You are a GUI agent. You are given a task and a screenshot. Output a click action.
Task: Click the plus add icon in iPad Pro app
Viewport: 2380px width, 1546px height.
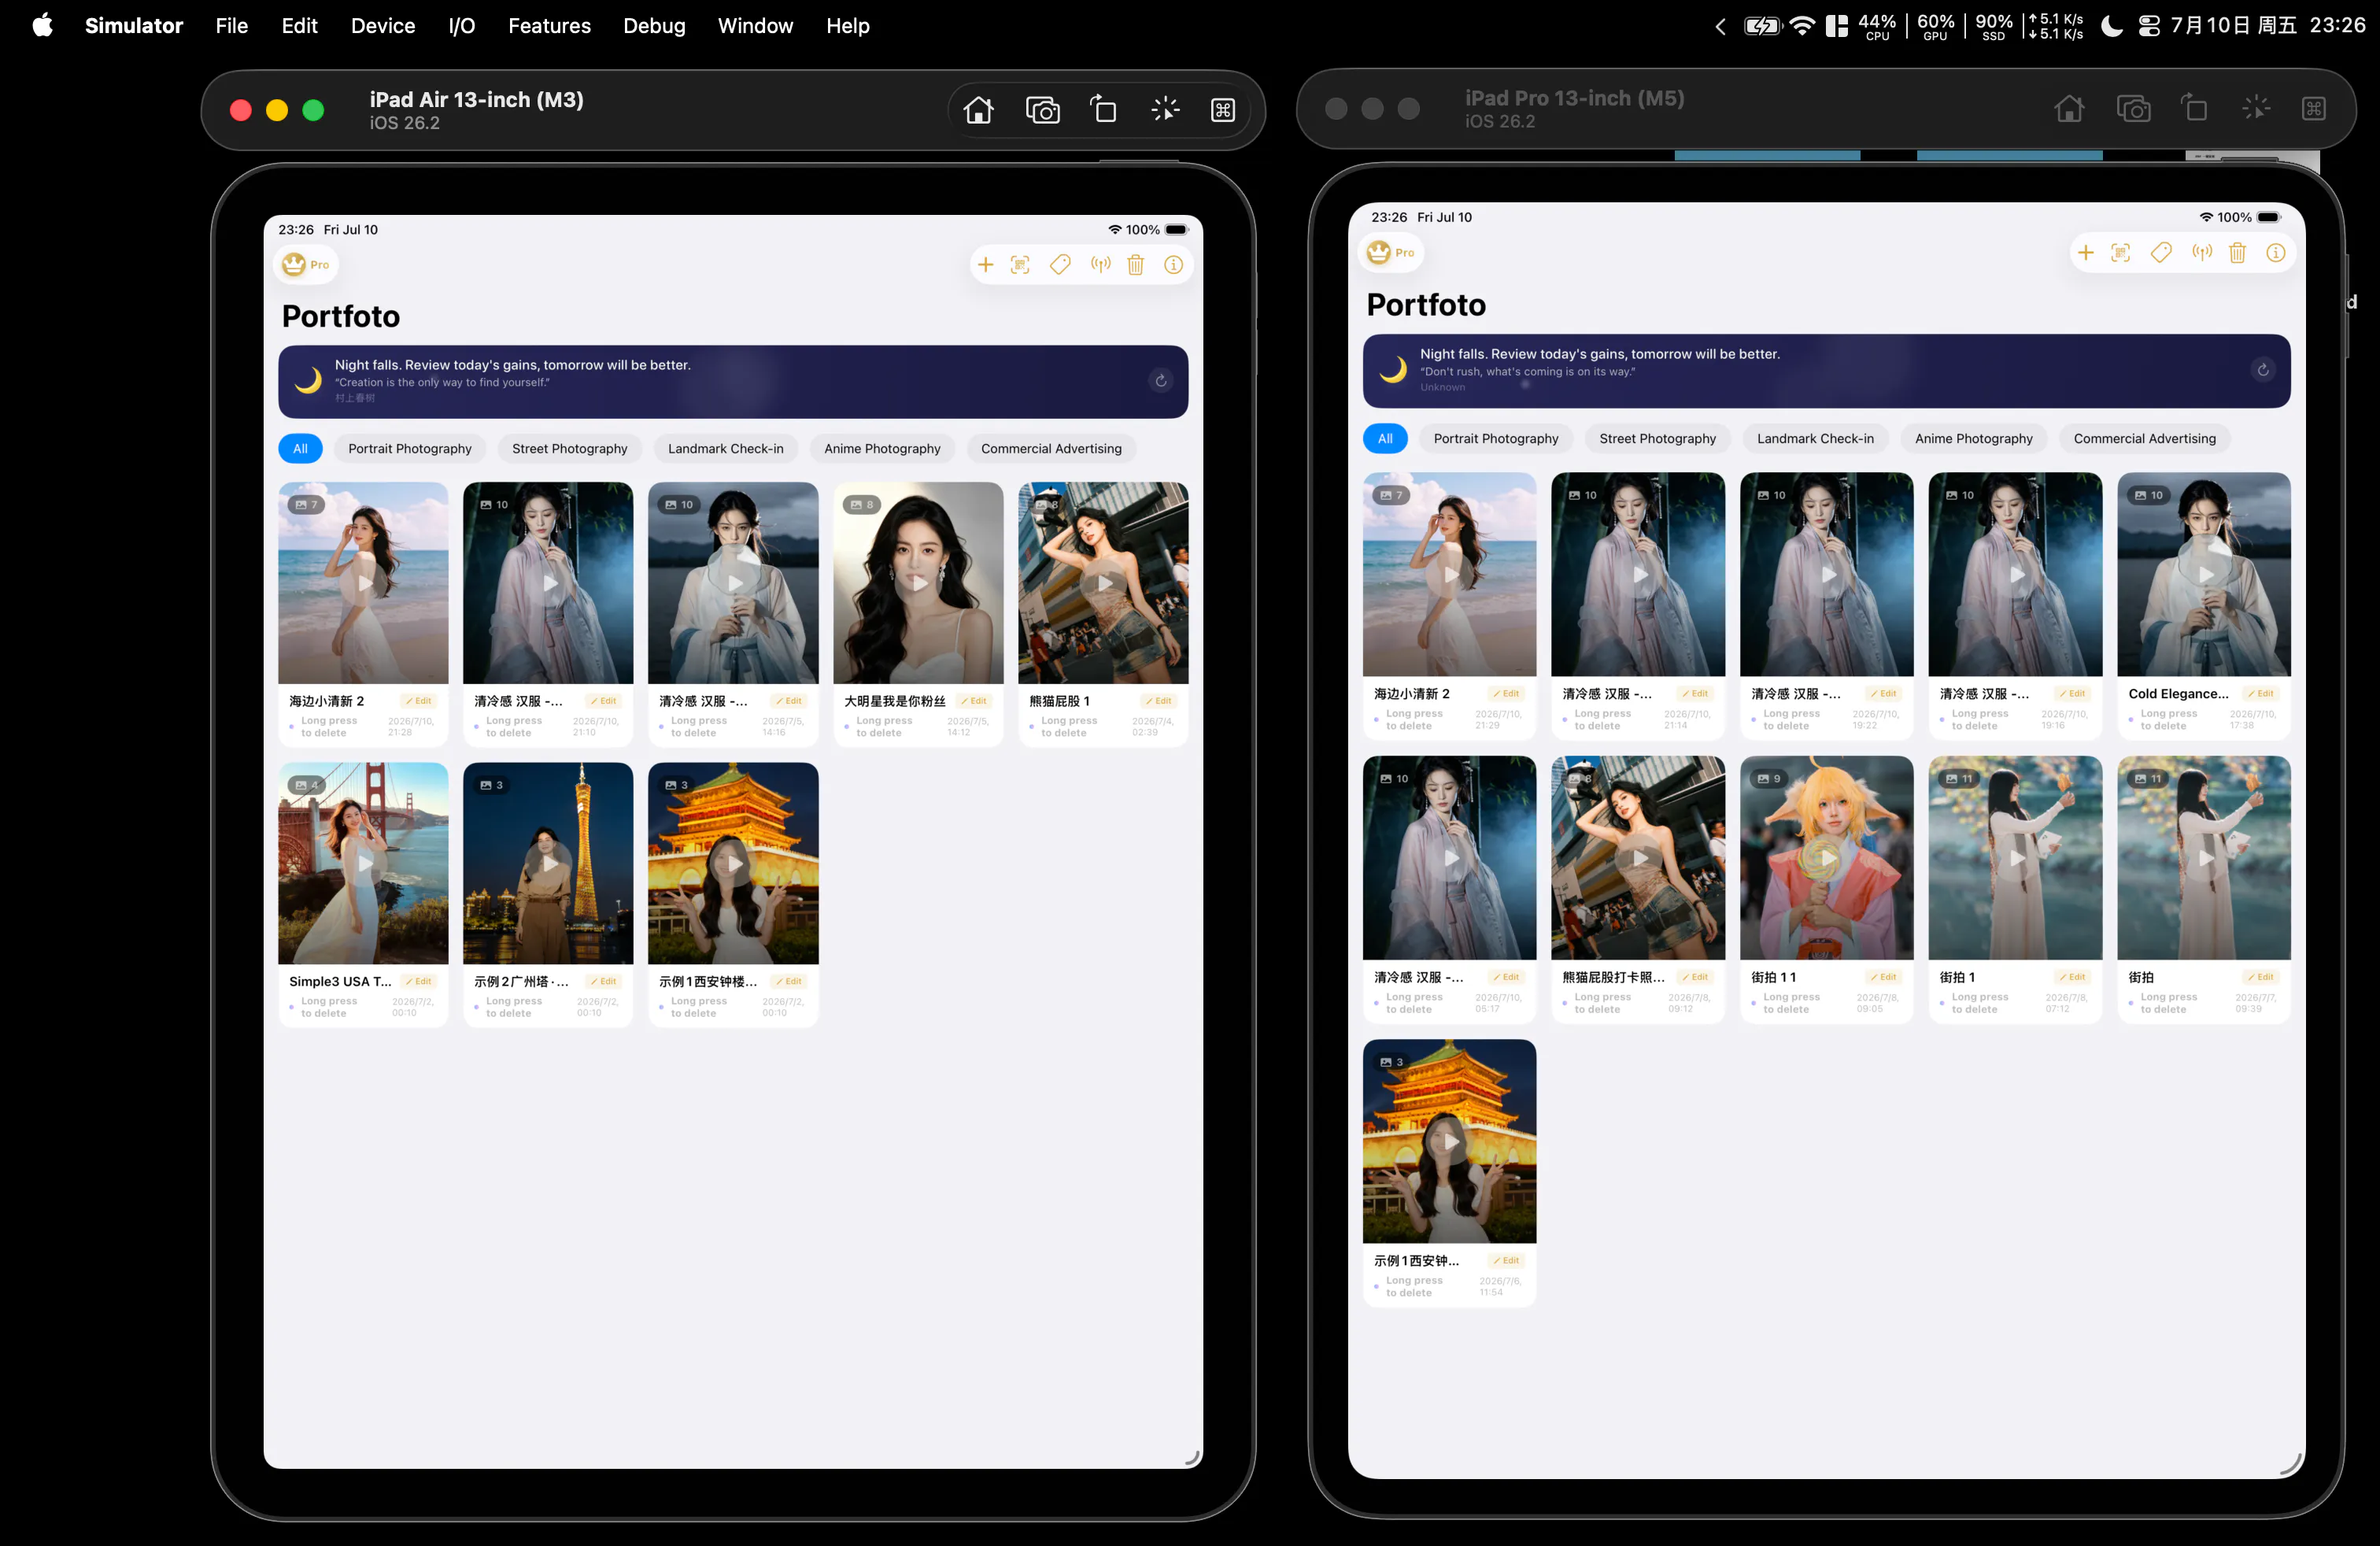click(2085, 253)
